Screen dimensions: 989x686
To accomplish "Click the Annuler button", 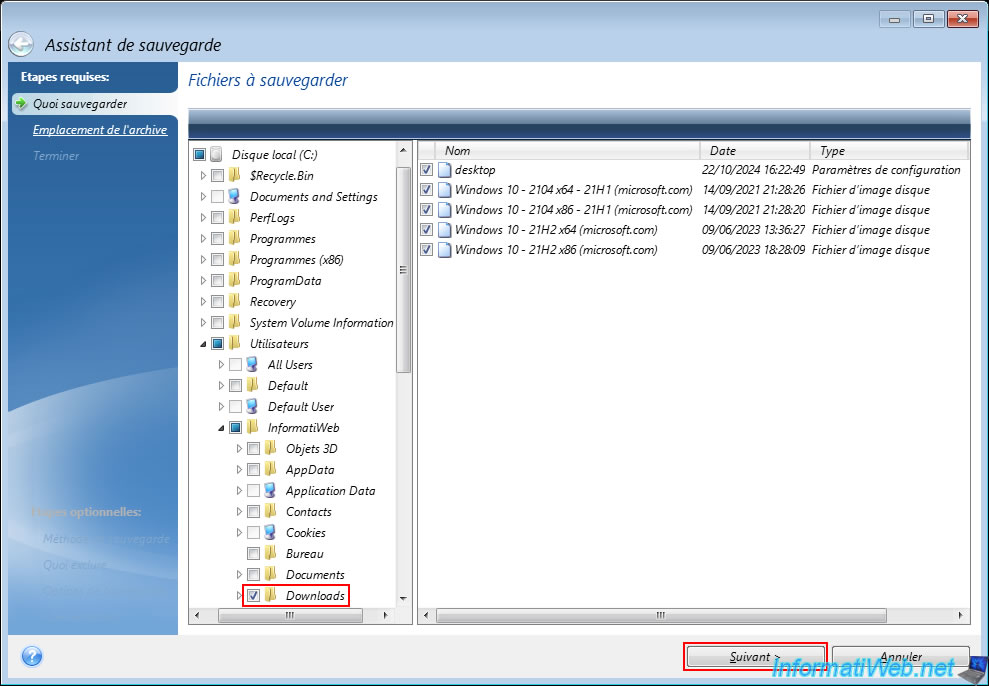I will coord(900,657).
